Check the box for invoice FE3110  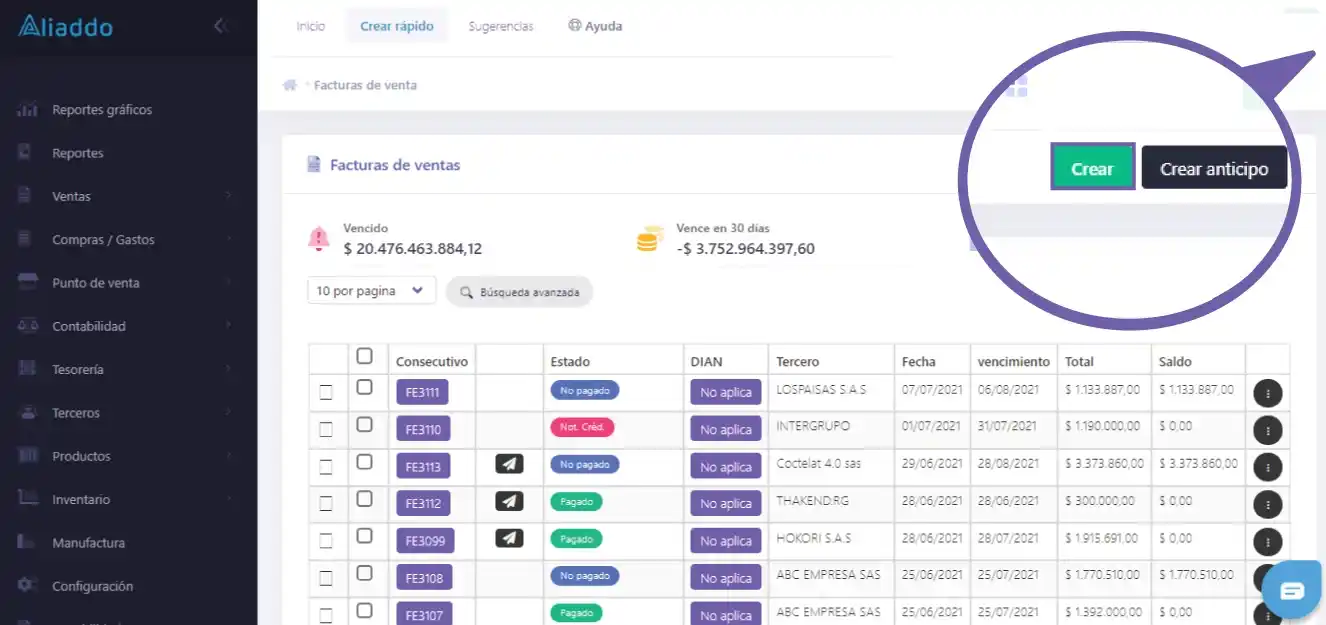(364, 424)
